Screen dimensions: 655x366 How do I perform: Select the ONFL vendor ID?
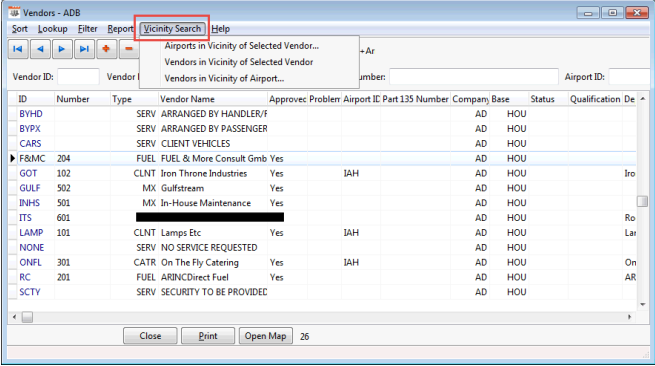click(30, 262)
